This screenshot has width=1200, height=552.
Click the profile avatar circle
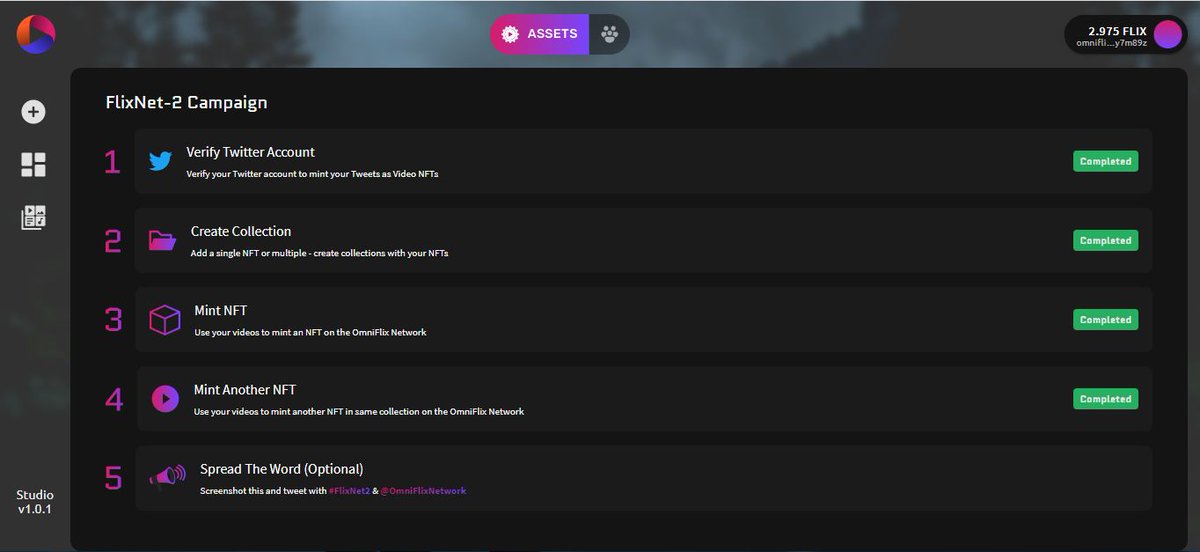coord(1167,35)
